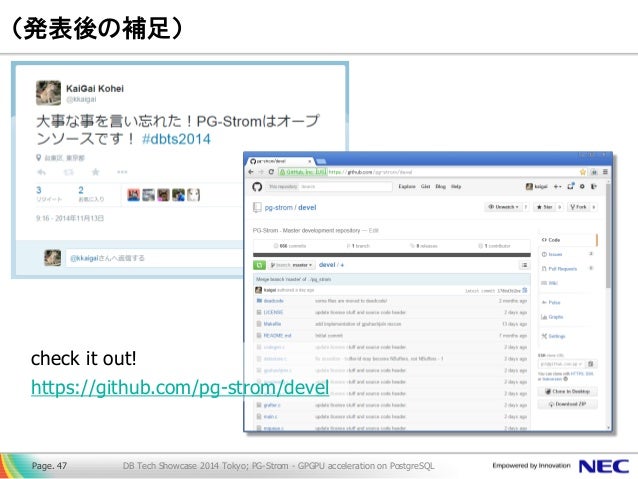Open Explore in the GitHub header
The height and width of the screenshot is (479, 638).
(407, 186)
